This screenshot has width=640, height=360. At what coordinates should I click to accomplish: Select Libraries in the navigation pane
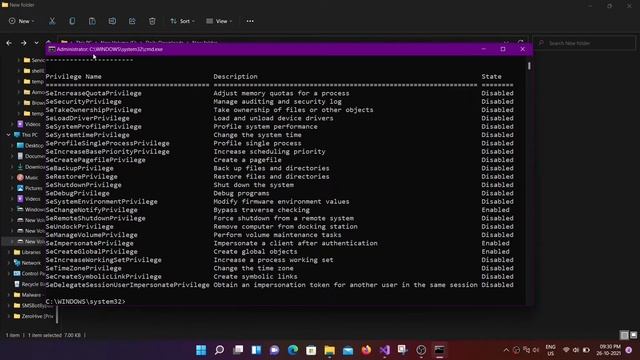pos(27,252)
